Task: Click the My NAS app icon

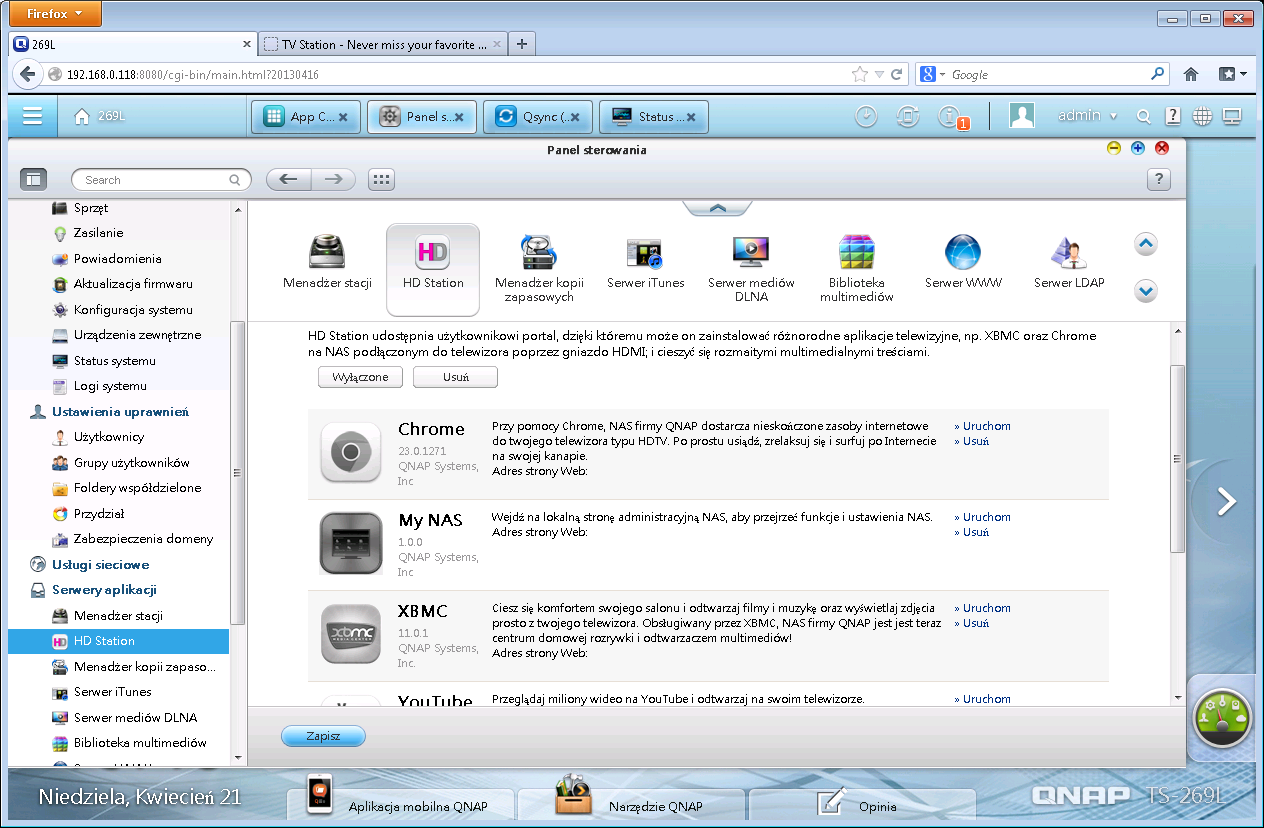Action: point(351,543)
